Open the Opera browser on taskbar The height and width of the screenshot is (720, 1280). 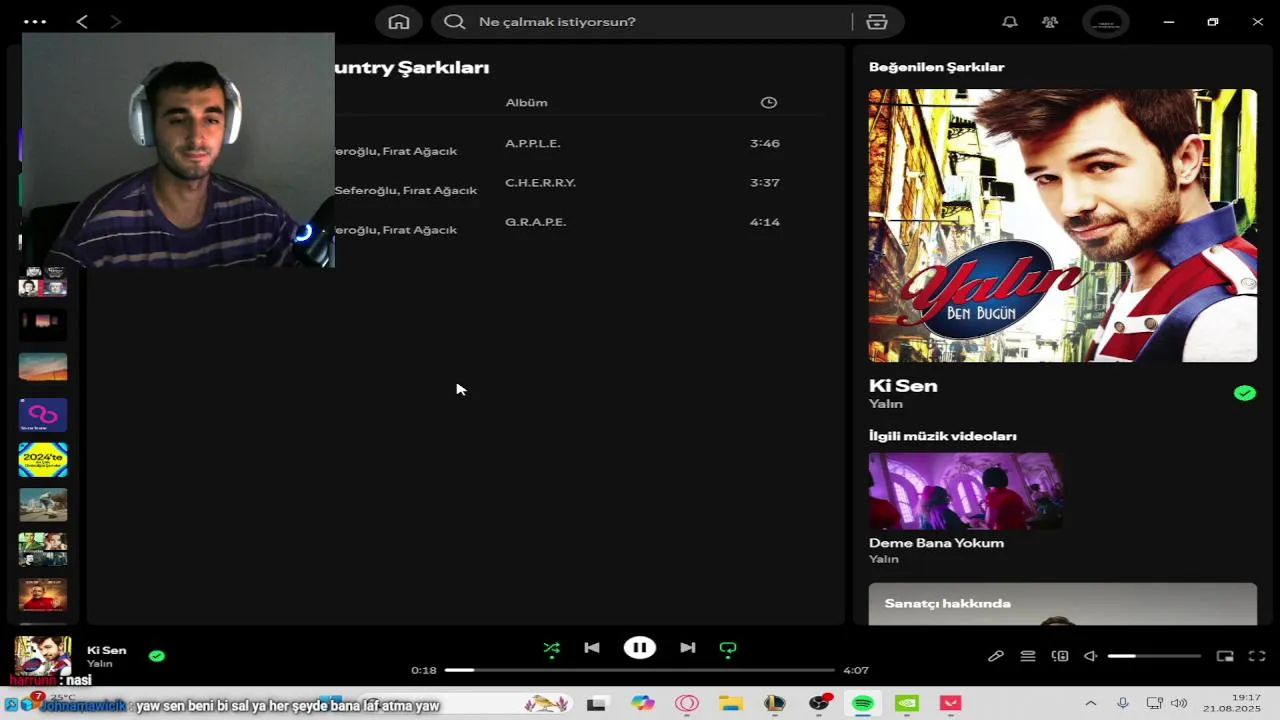point(687,704)
